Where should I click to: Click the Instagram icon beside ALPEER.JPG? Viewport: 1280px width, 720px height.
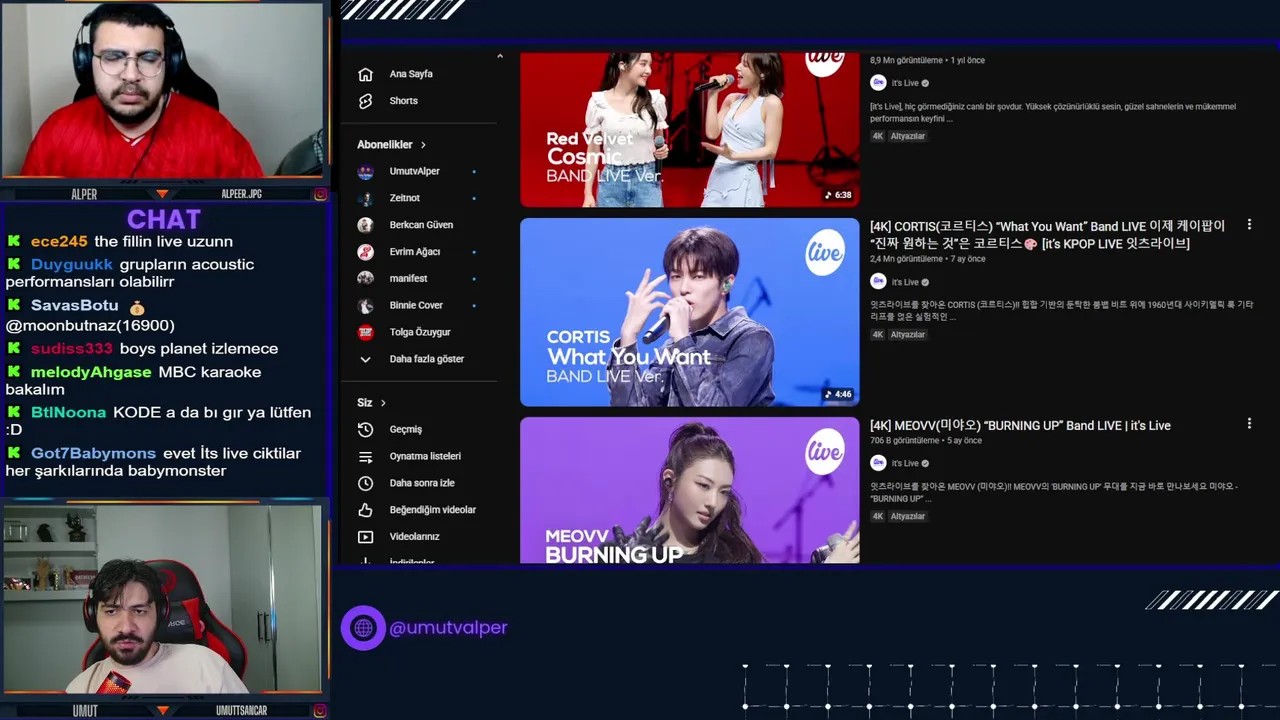pyautogui.click(x=320, y=194)
